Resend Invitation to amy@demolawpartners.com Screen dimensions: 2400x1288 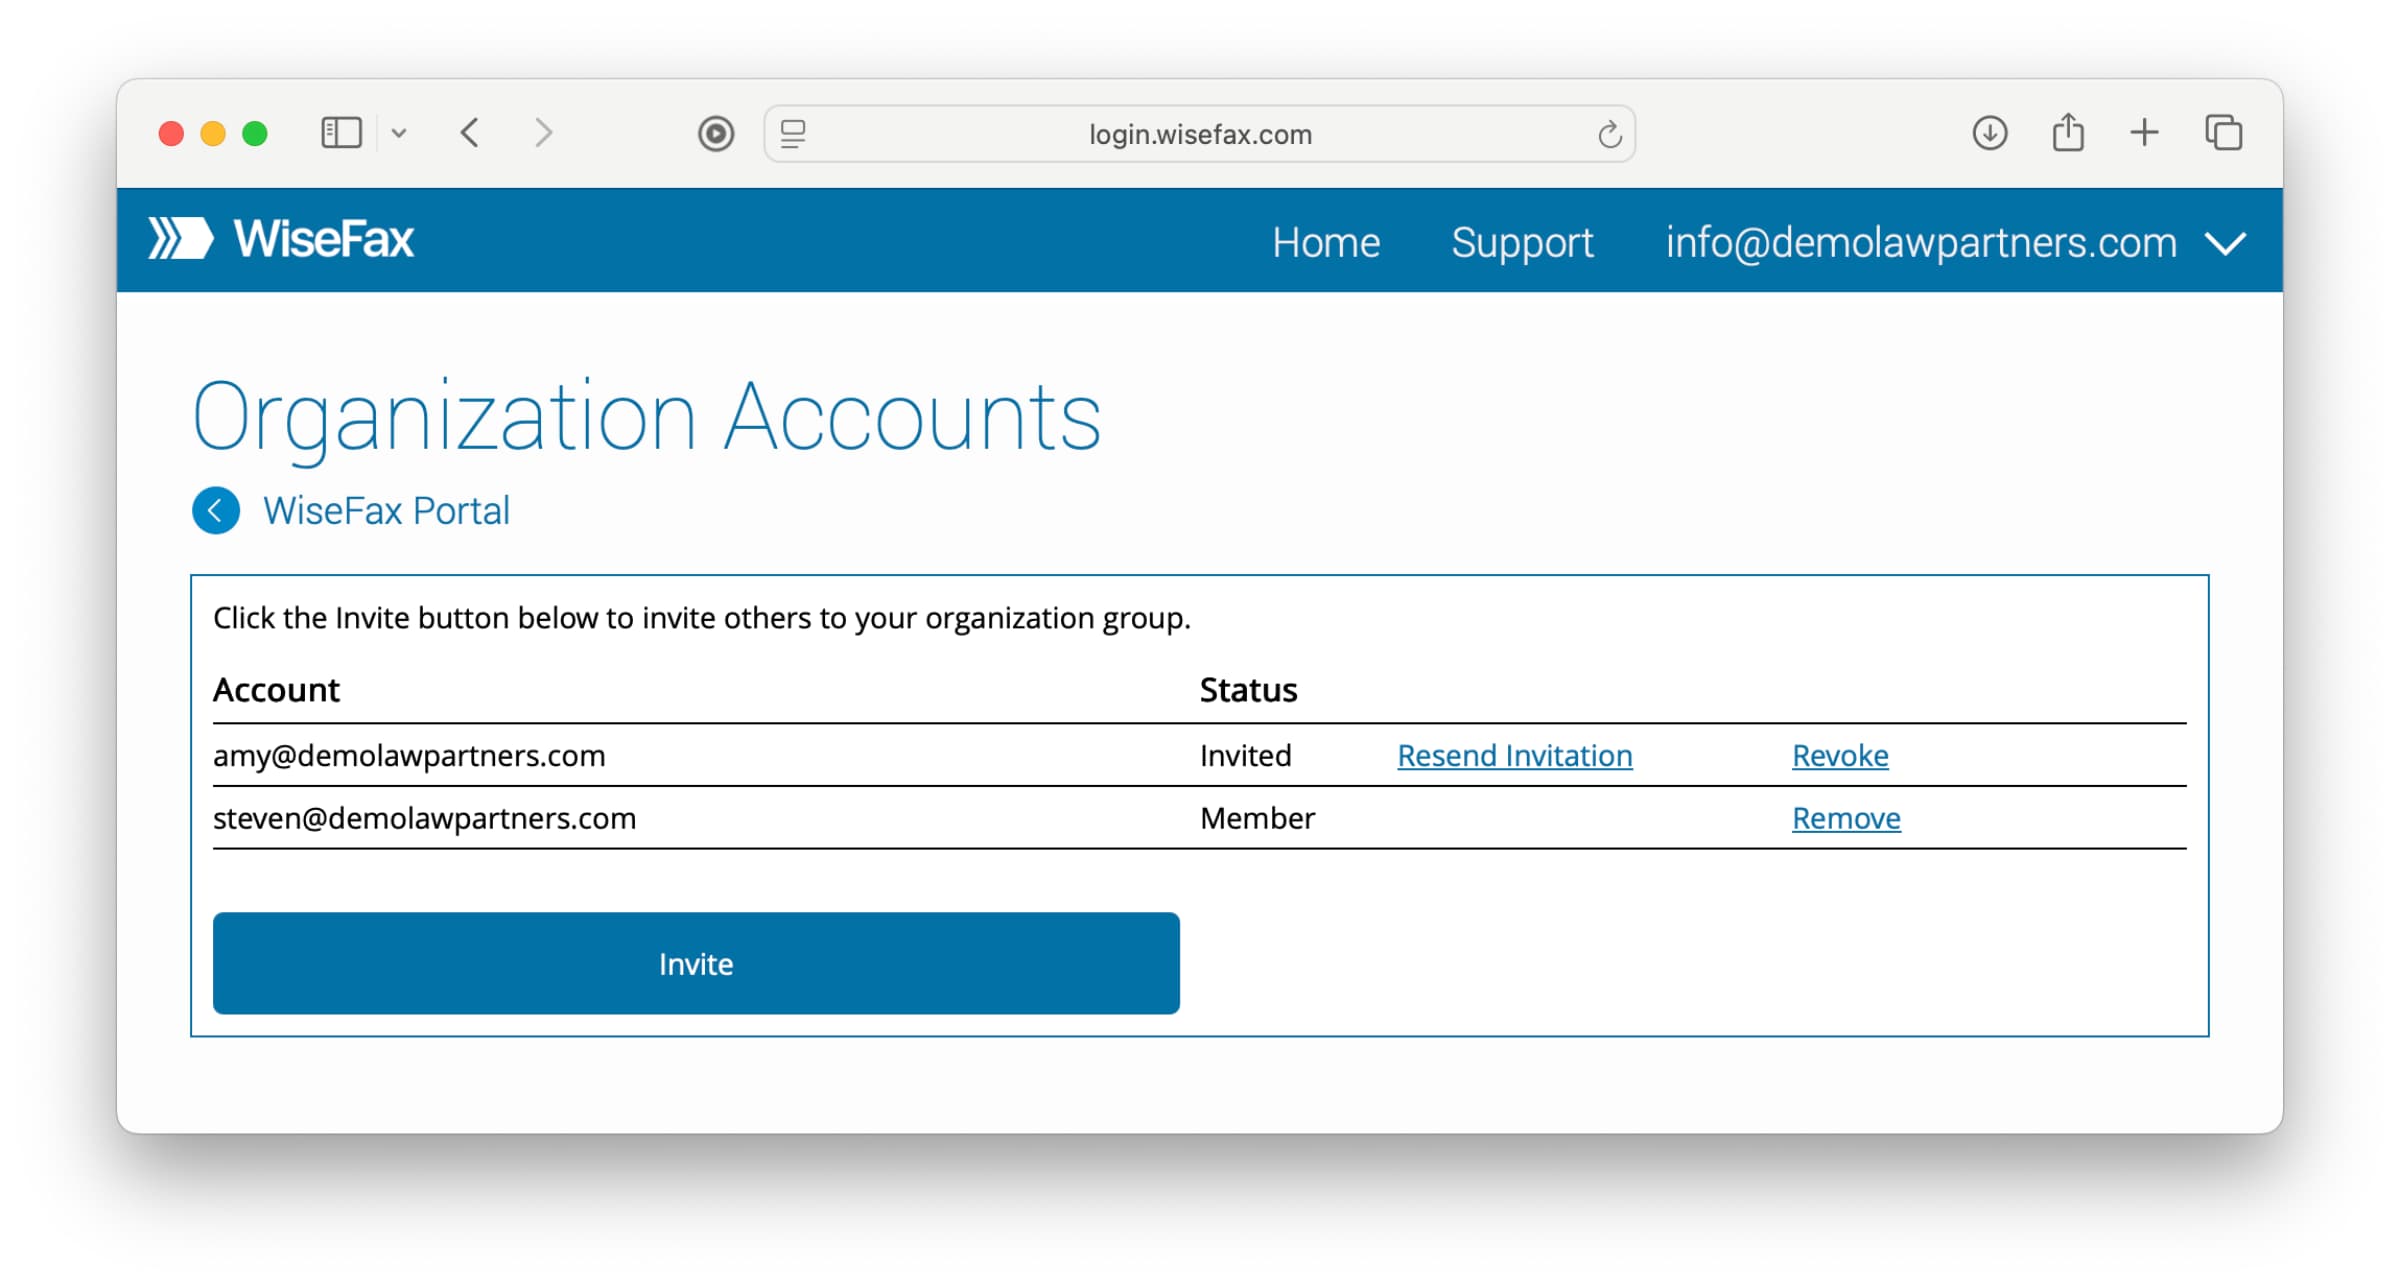point(1515,756)
